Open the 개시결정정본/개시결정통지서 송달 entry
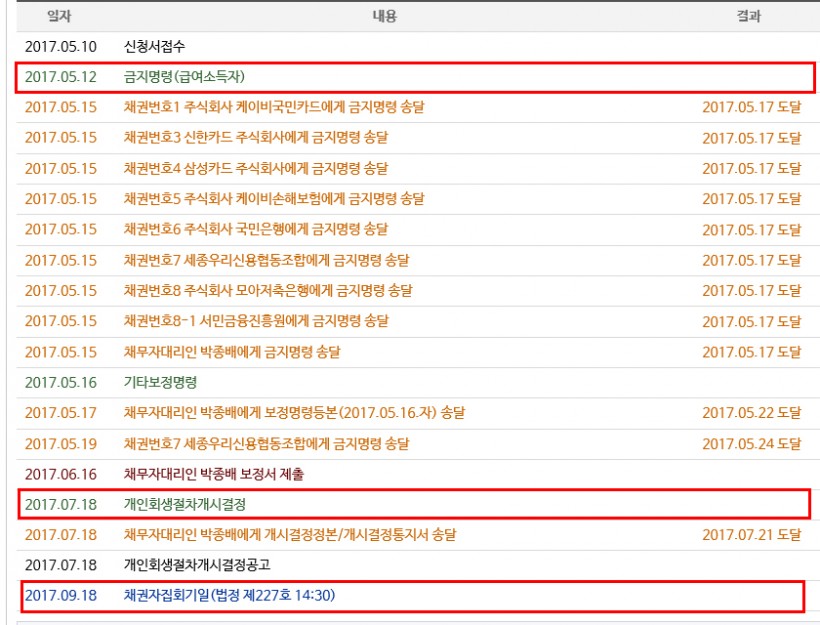Screen dimensions: 820x625 [290, 535]
